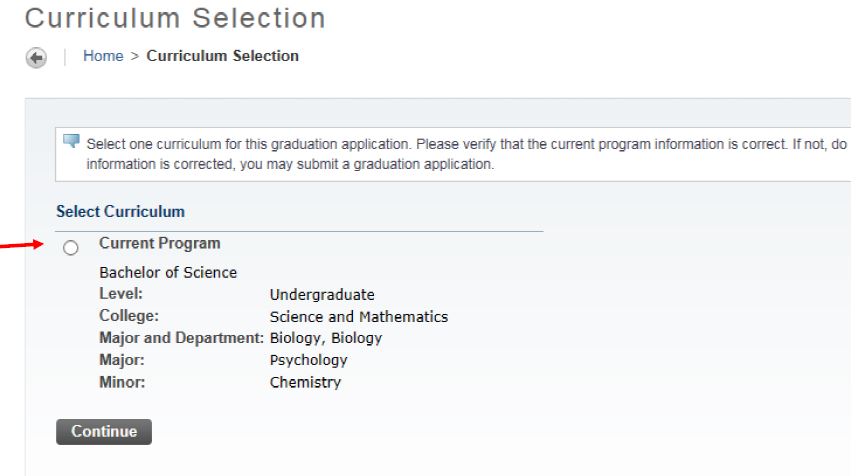Click the College field label
The height and width of the screenshot is (476, 865).
pos(128,316)
